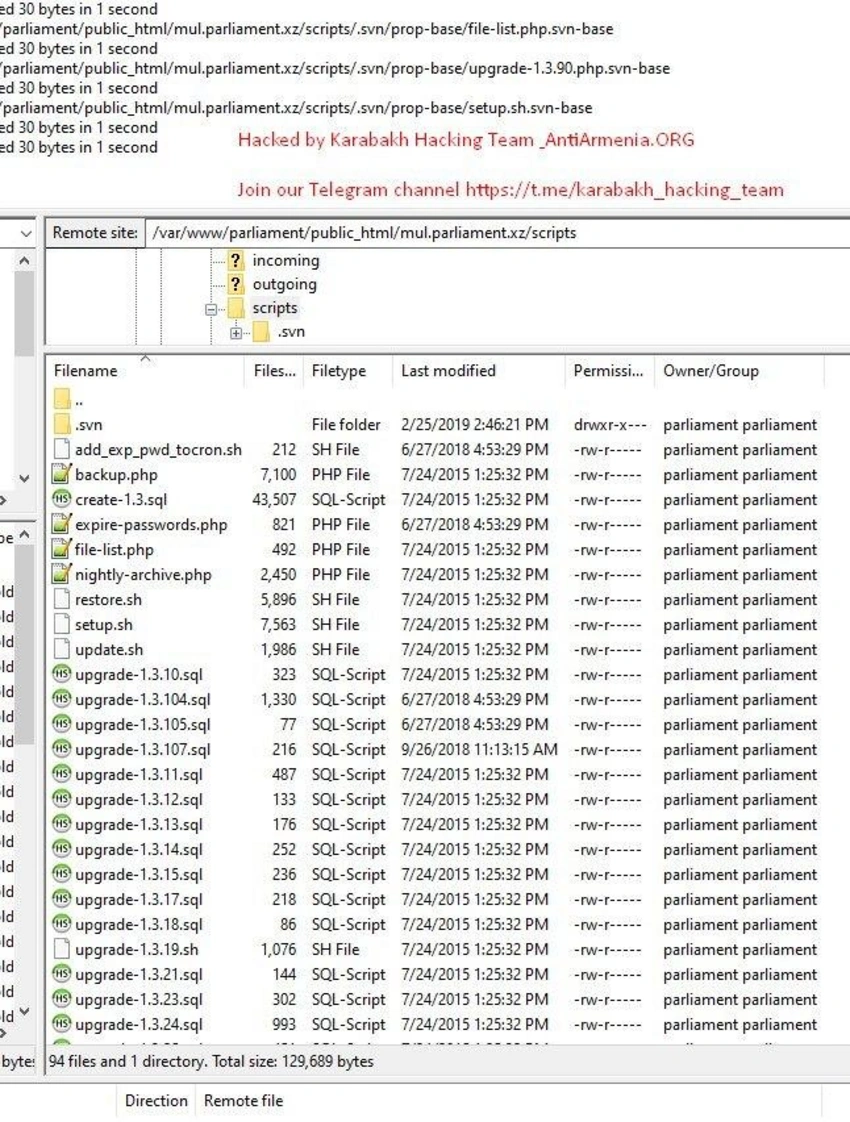
Task: Sort file list by Permissions column
Action: (609, 371)
